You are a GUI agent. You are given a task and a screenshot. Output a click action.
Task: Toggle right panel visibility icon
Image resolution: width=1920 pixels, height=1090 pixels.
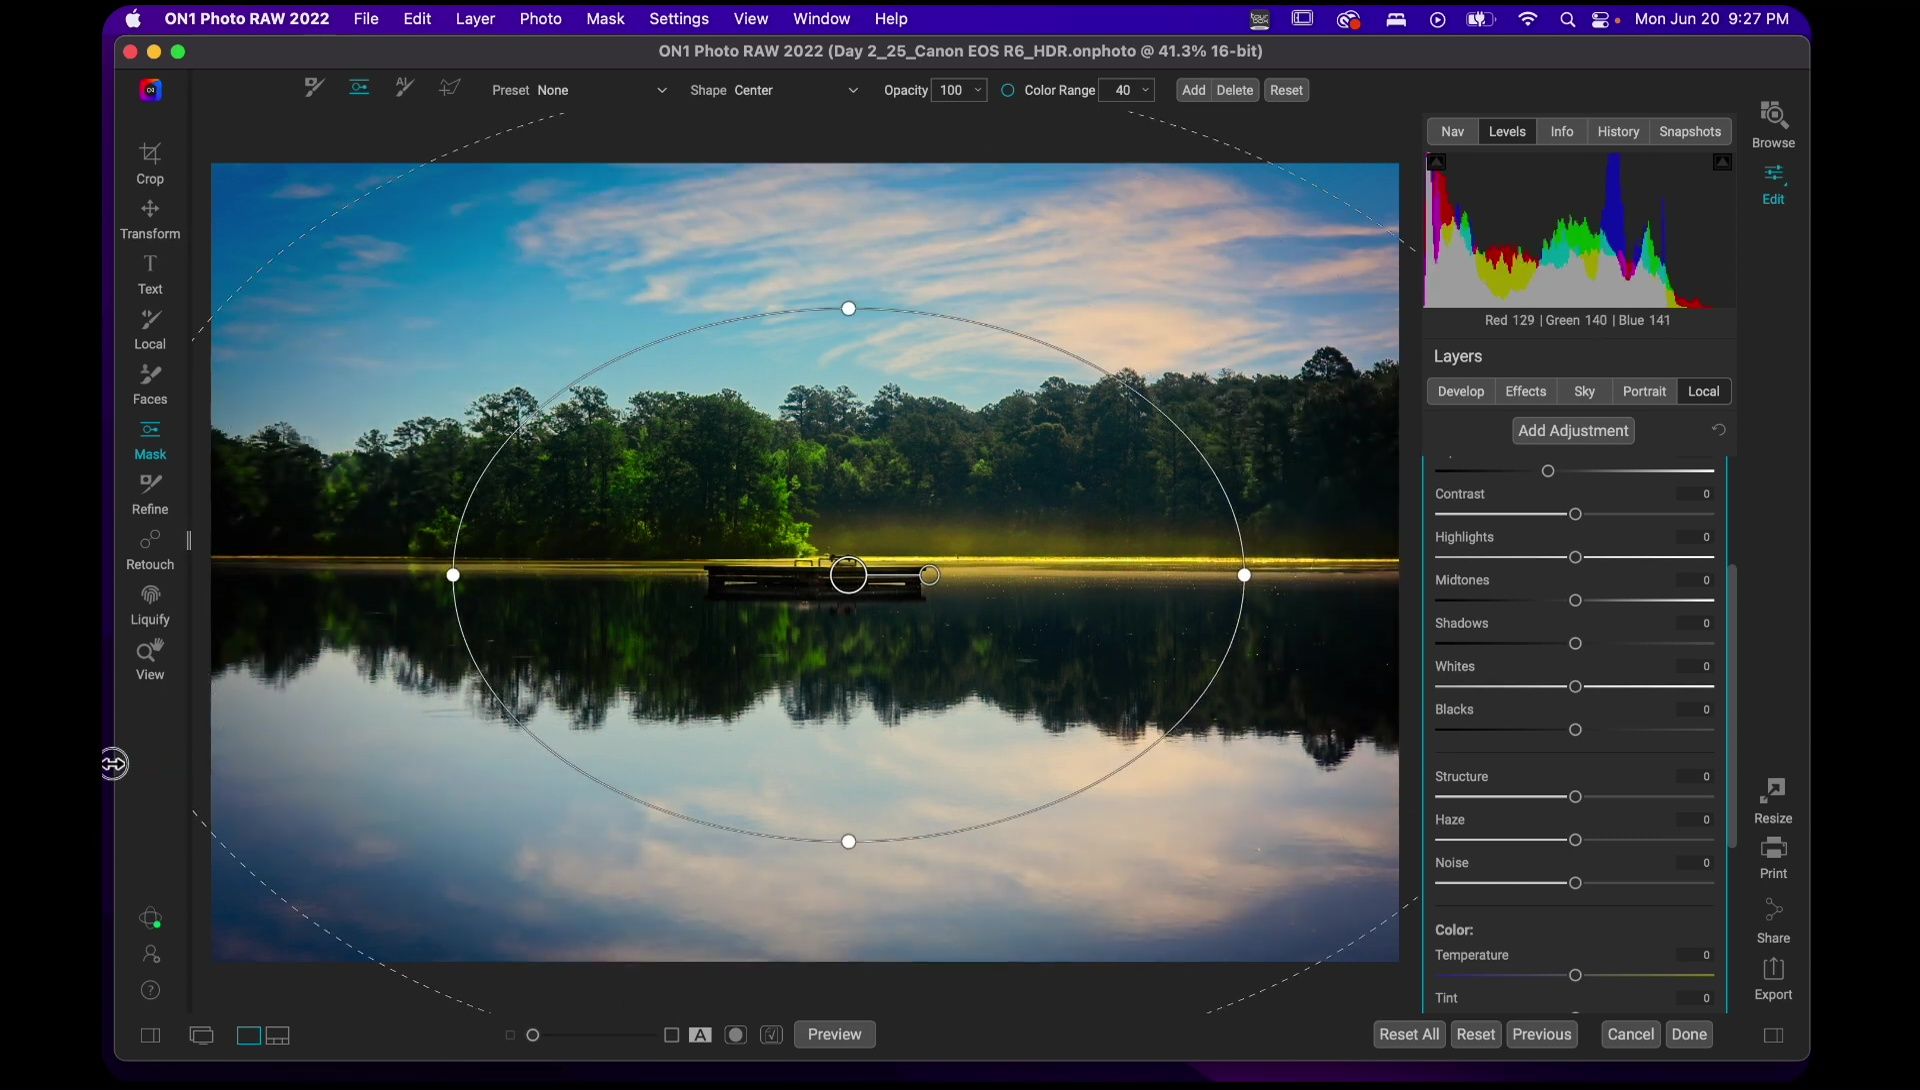point(1773,1035)
